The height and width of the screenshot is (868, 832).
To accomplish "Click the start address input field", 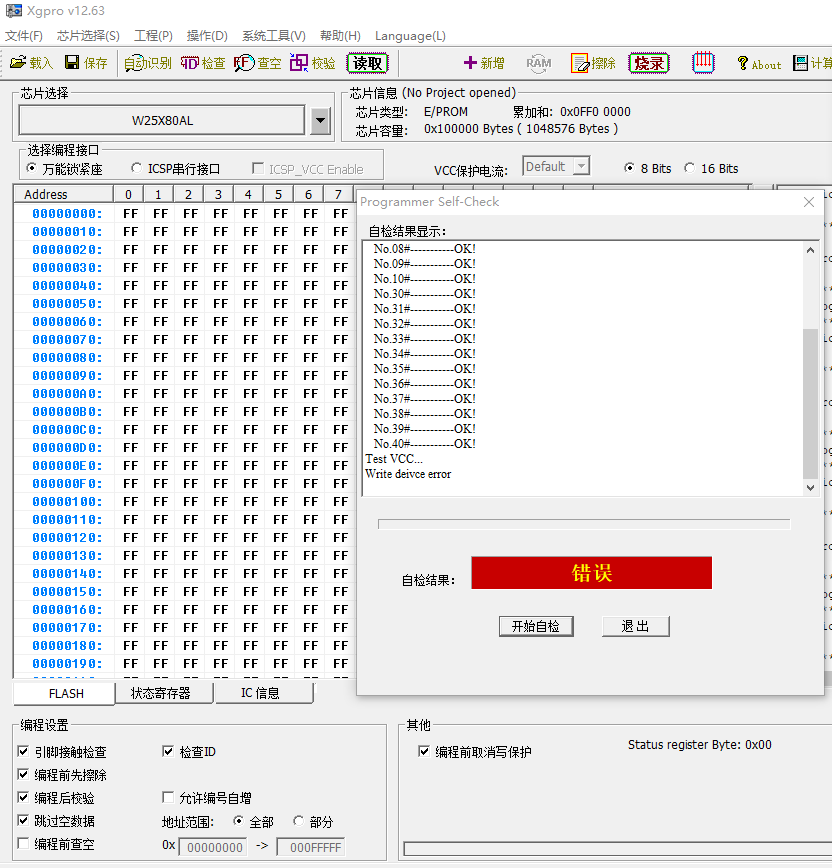I will 212,847.
